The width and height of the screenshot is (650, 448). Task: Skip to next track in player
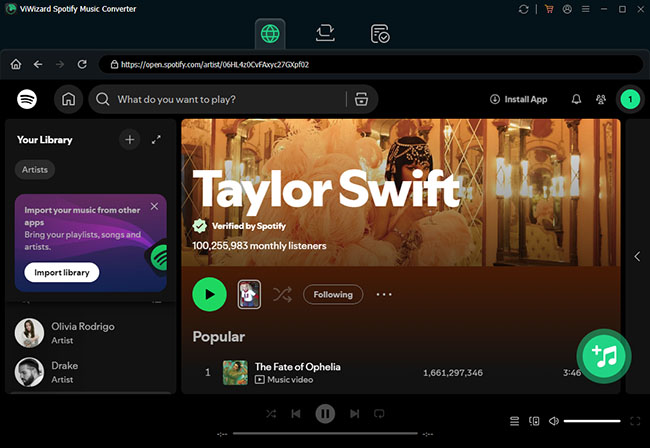tap(354, 414)
